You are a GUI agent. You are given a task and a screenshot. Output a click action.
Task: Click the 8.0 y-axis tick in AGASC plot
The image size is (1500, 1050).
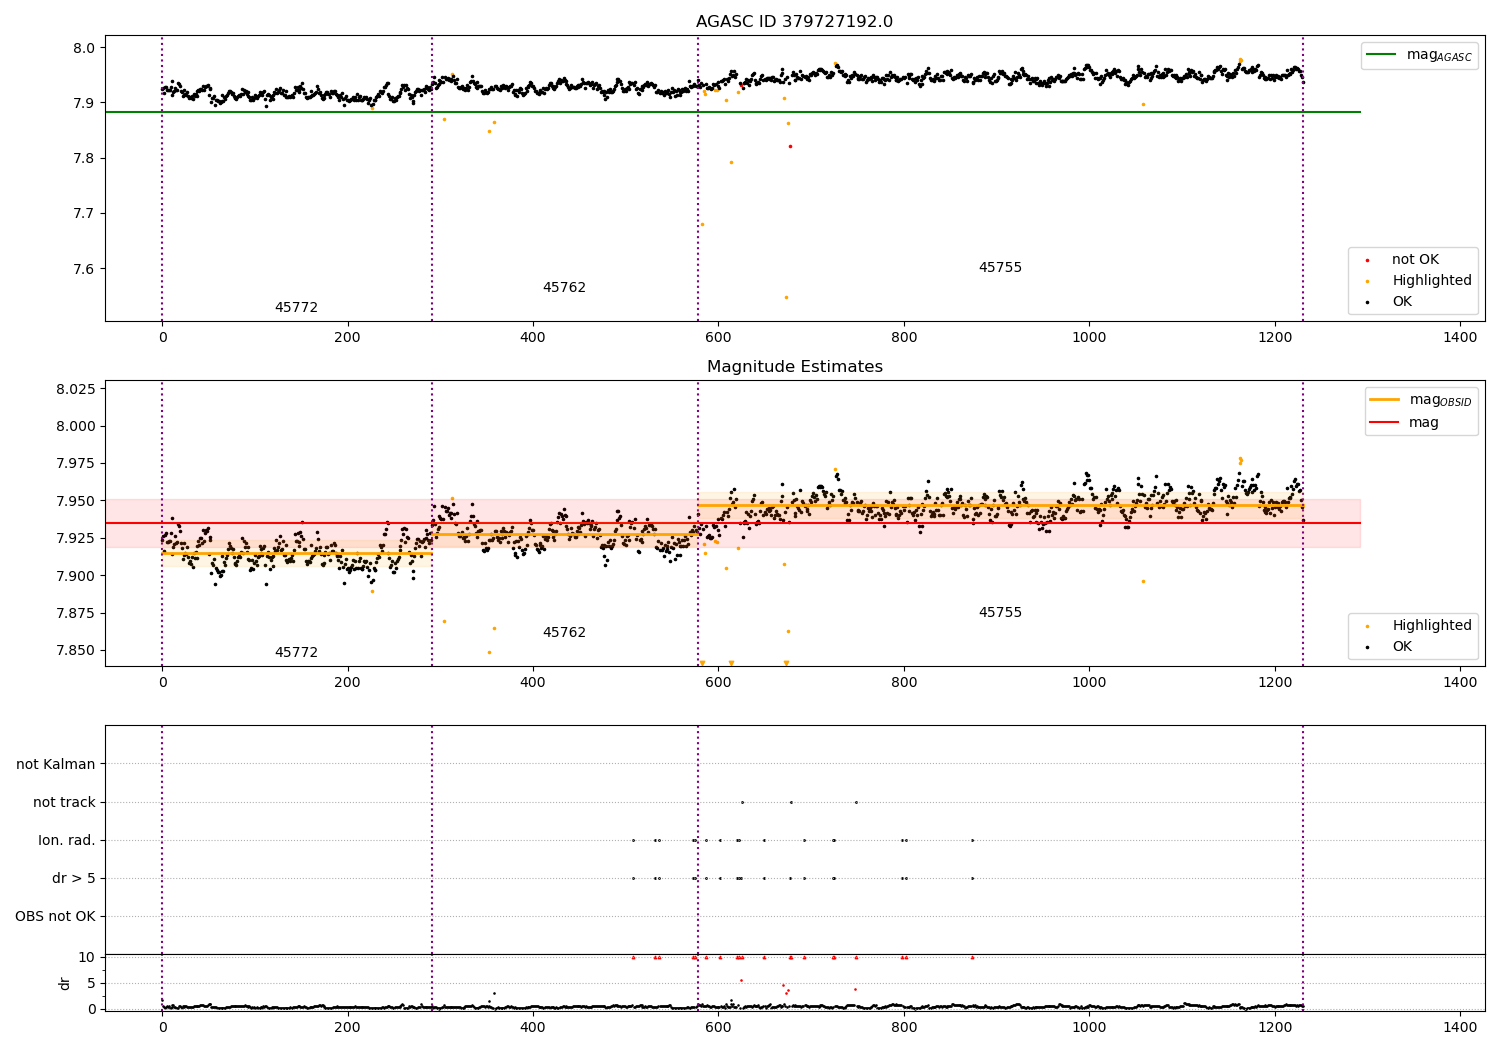point(85,48)
